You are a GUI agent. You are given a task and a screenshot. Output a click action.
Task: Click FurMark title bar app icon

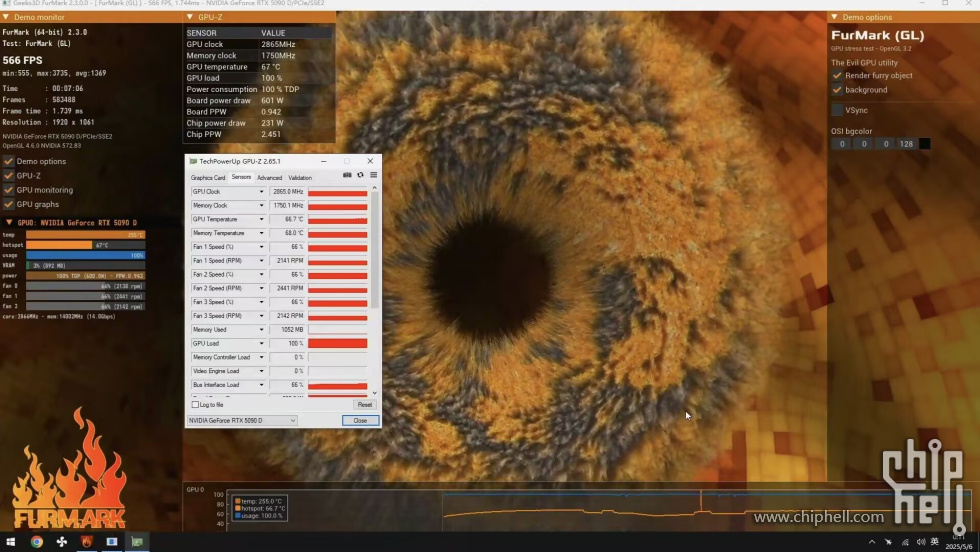pyautogui.click(x=6, y=4)
